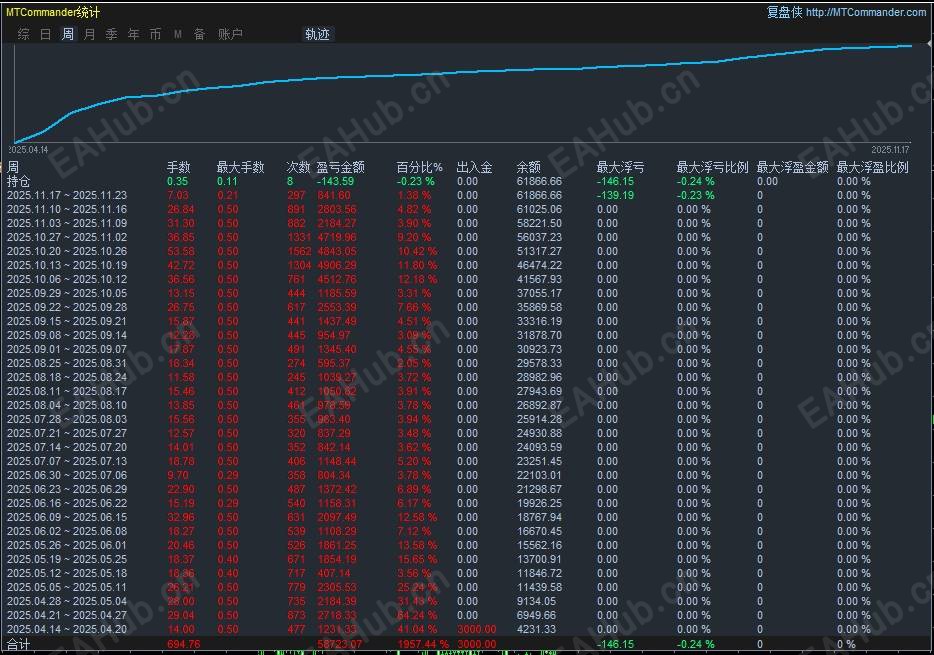Click the 盈亏金额 column header
The height and width of the screenshot is (655, 934).
click(340, 167)
